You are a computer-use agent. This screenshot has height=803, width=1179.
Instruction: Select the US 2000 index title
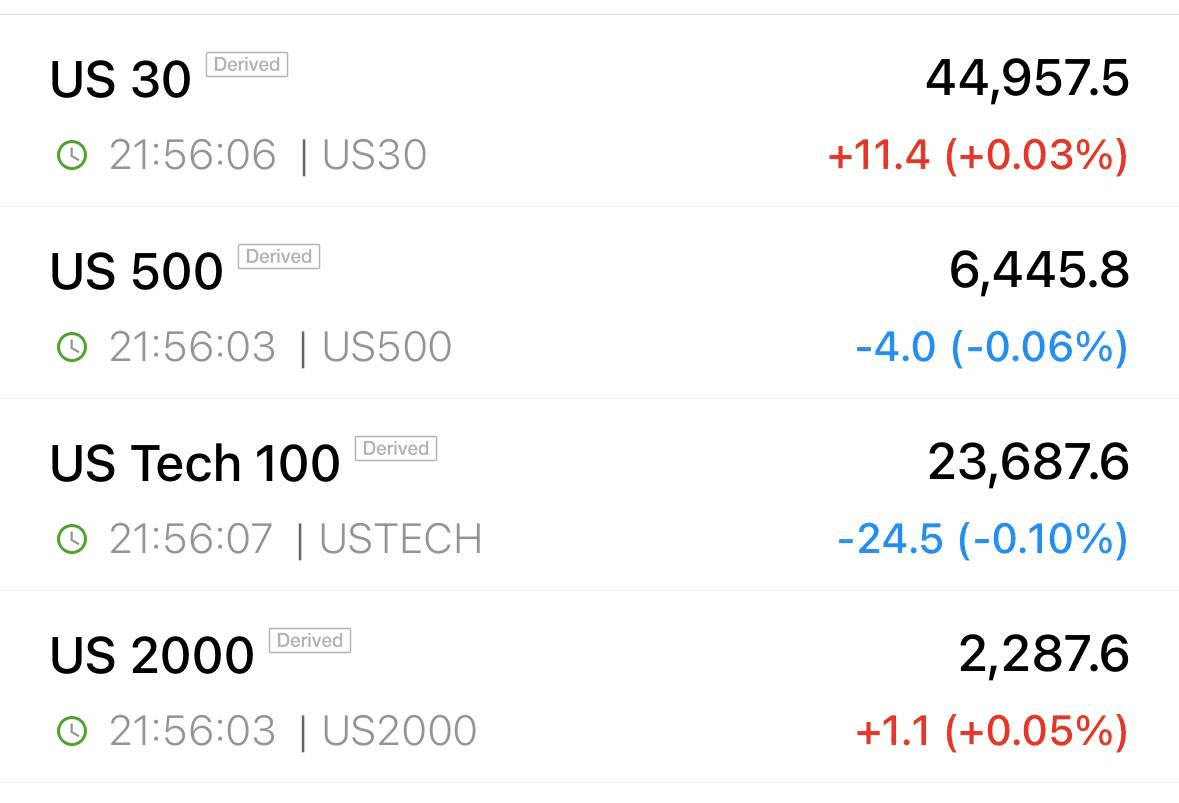coord(152,654)
